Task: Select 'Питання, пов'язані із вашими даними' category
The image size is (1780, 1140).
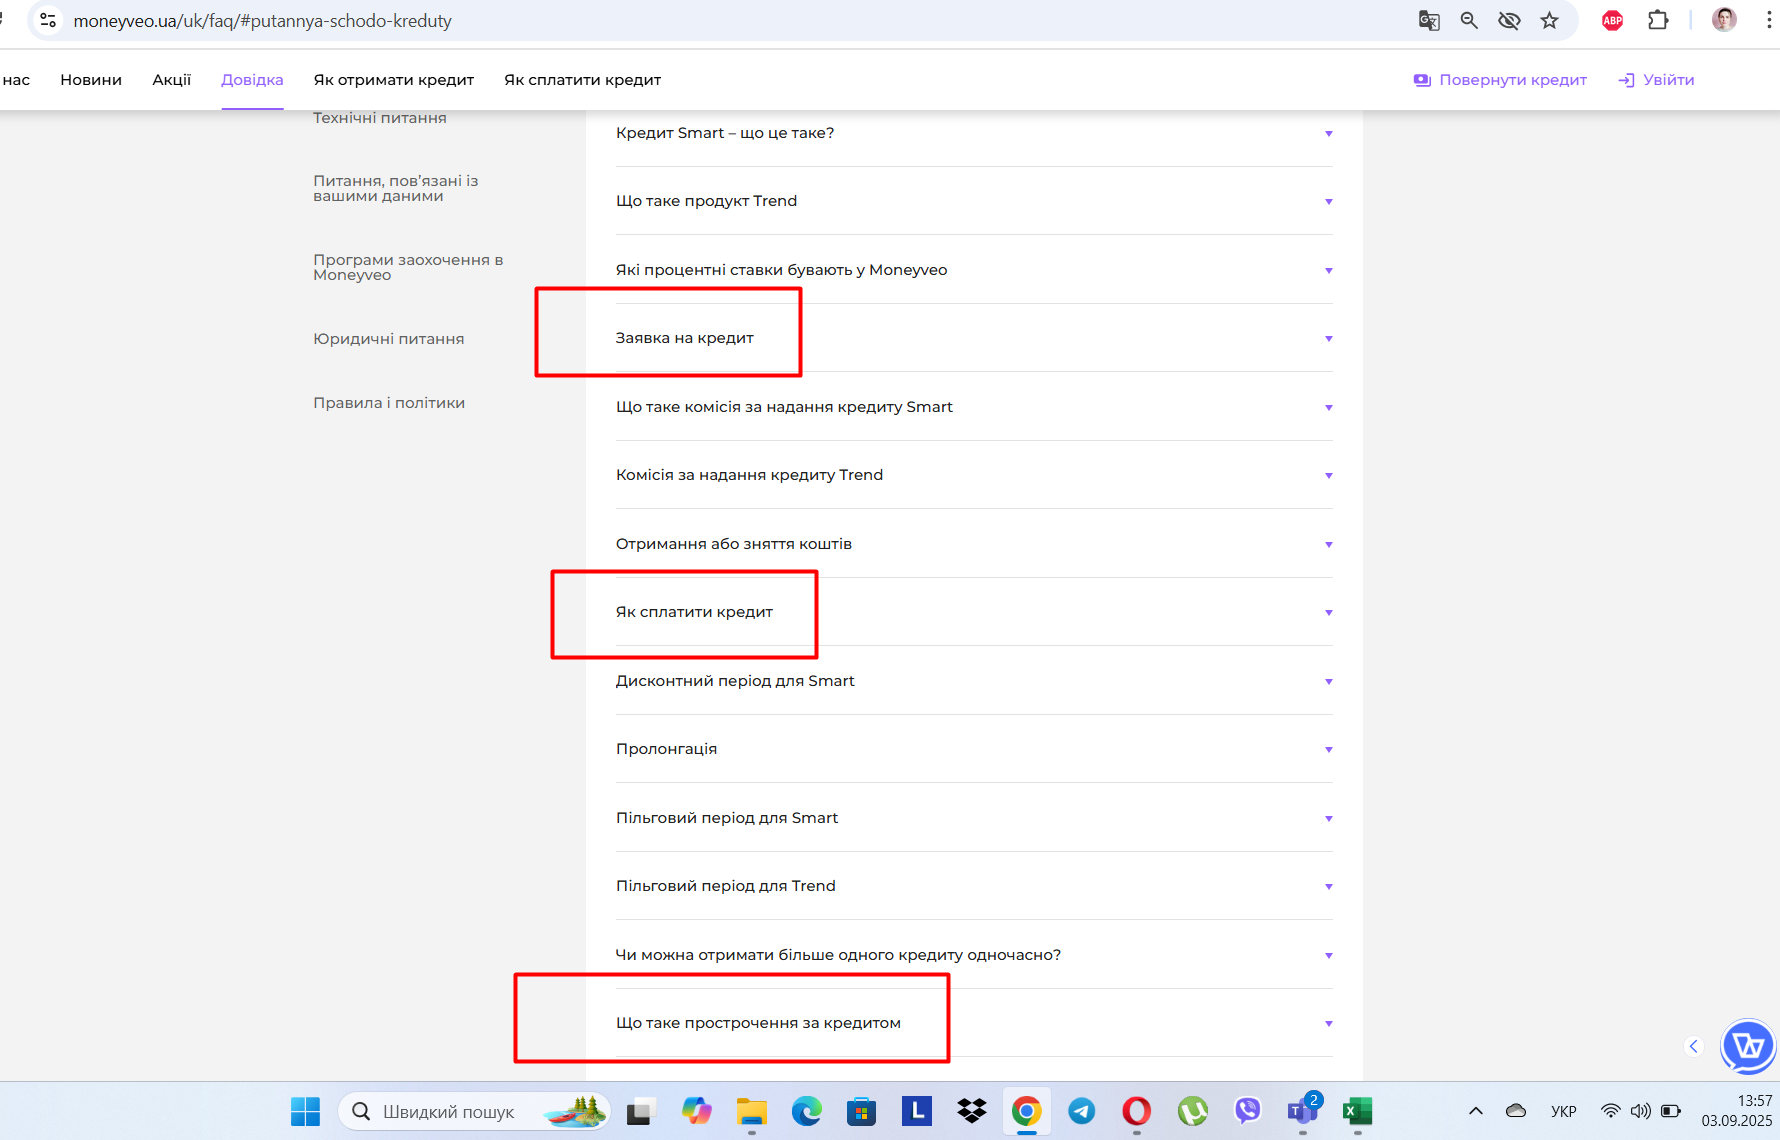Action: point(396,188)
